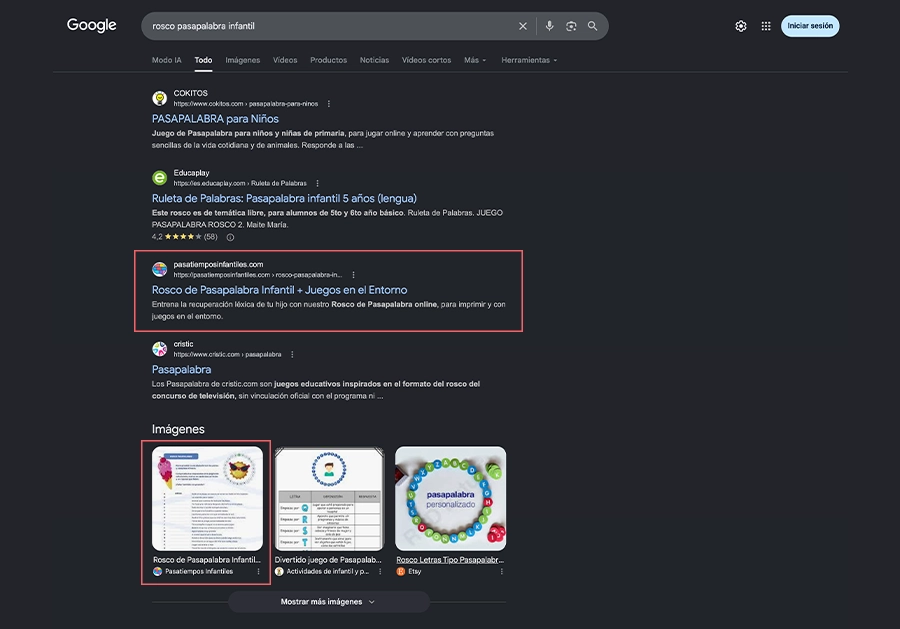Click the Google logo
Viewport: 900px width, 629px height.
click(91, 25)
